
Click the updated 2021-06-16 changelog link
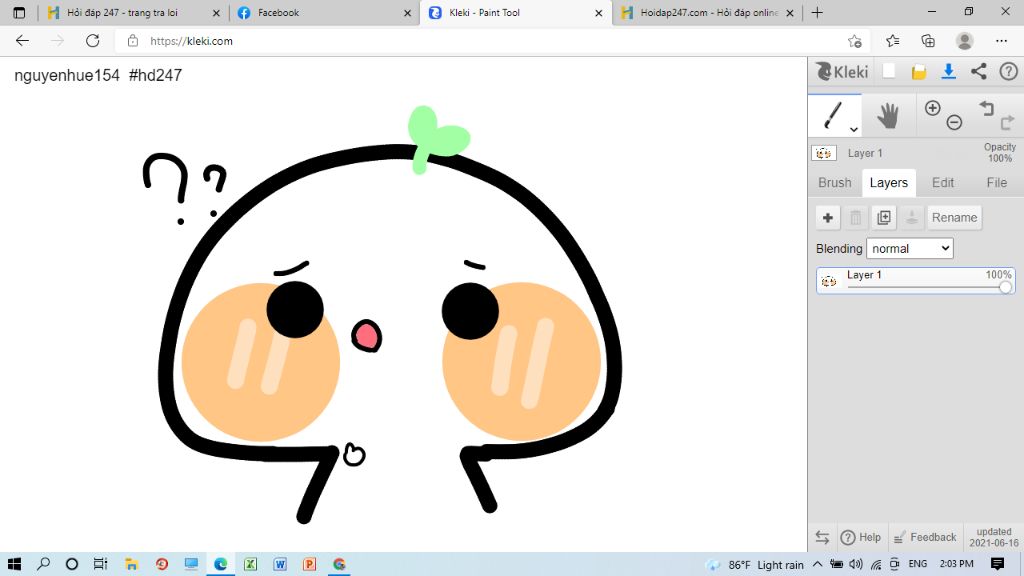click(993, 537)
